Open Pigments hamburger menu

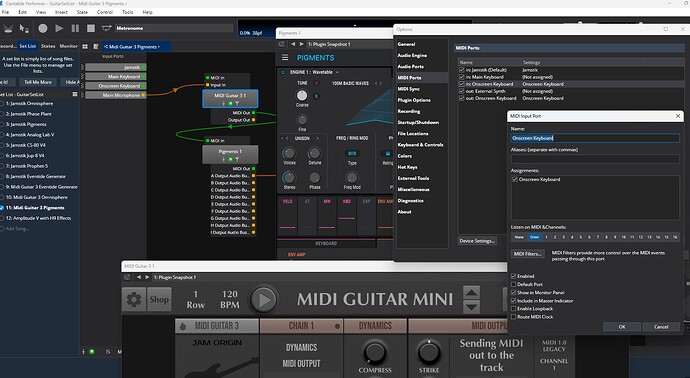click(285, 58)
